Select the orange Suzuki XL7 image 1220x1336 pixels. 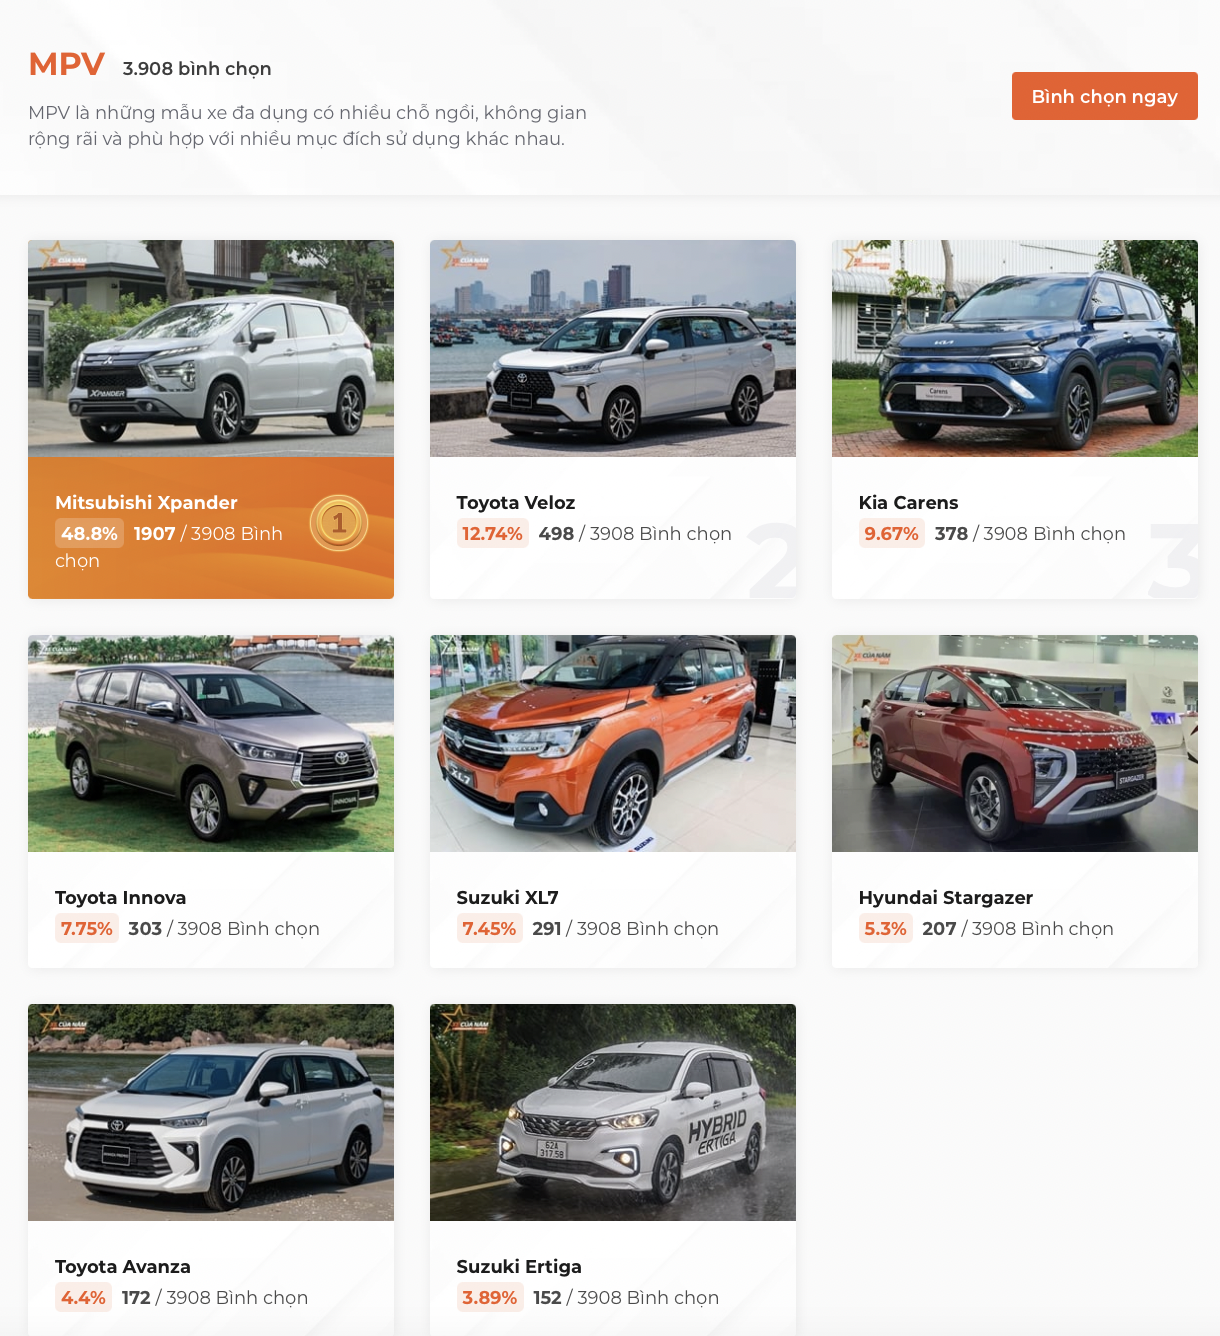613,743
